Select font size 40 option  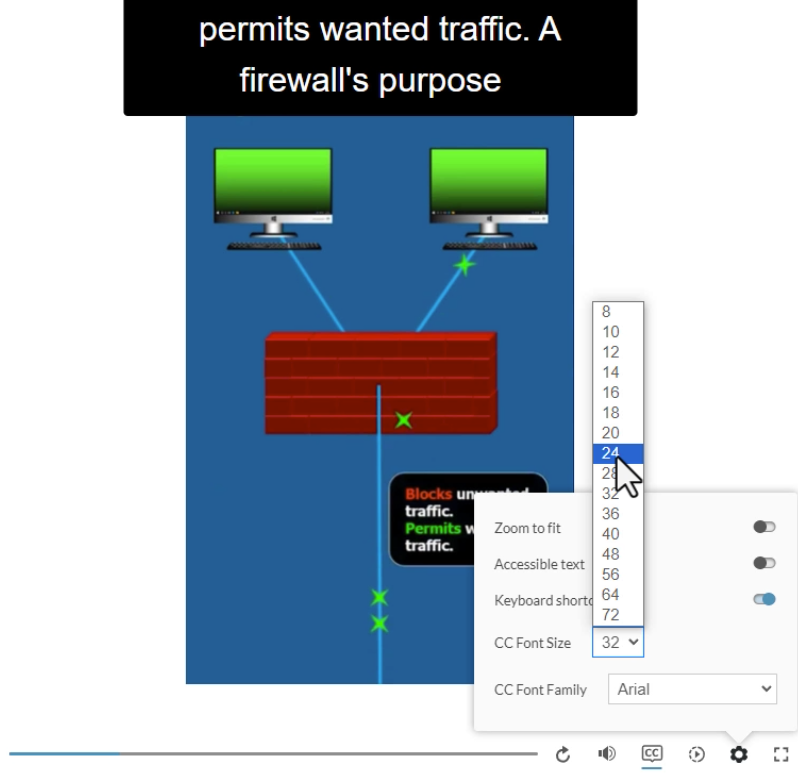(611, 534)
